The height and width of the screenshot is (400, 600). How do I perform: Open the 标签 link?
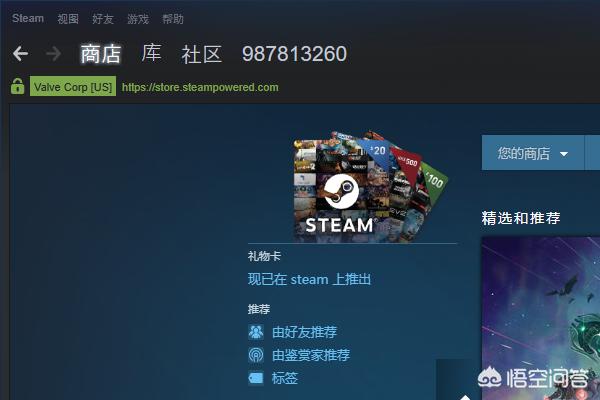click(x=285, y=378)
